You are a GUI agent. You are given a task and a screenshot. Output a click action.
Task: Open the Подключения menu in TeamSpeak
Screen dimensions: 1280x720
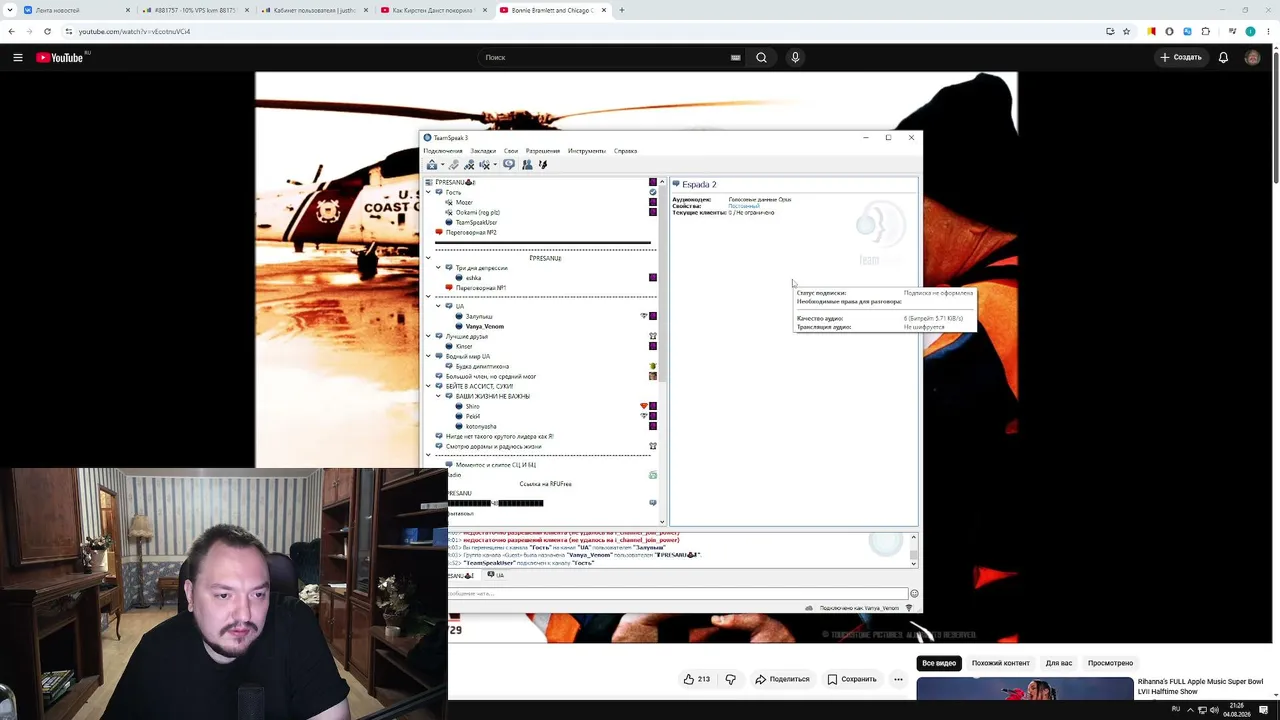pos(443,151)
